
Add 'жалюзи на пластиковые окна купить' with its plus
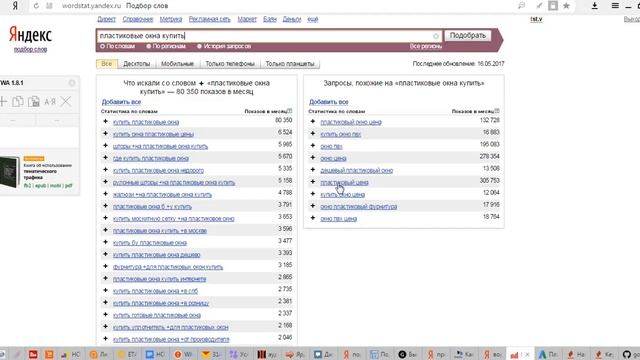click(106, 194)
